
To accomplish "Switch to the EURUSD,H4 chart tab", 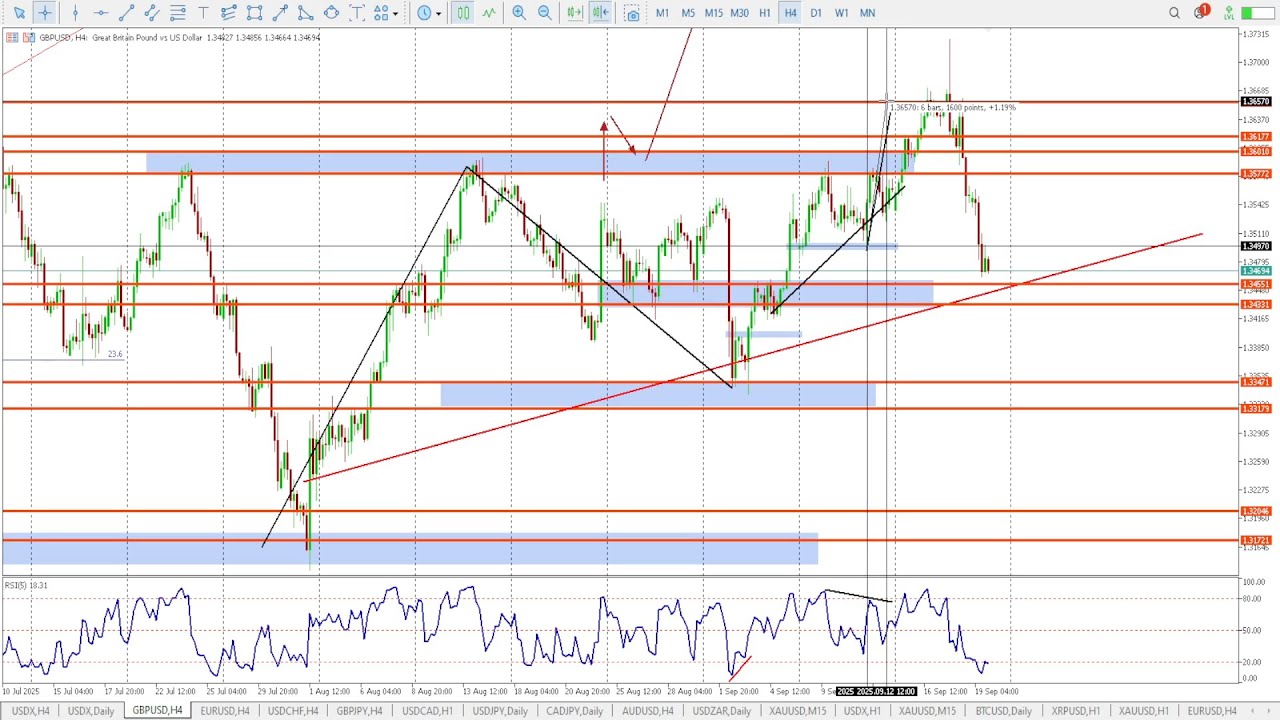I will pos(224,711).
